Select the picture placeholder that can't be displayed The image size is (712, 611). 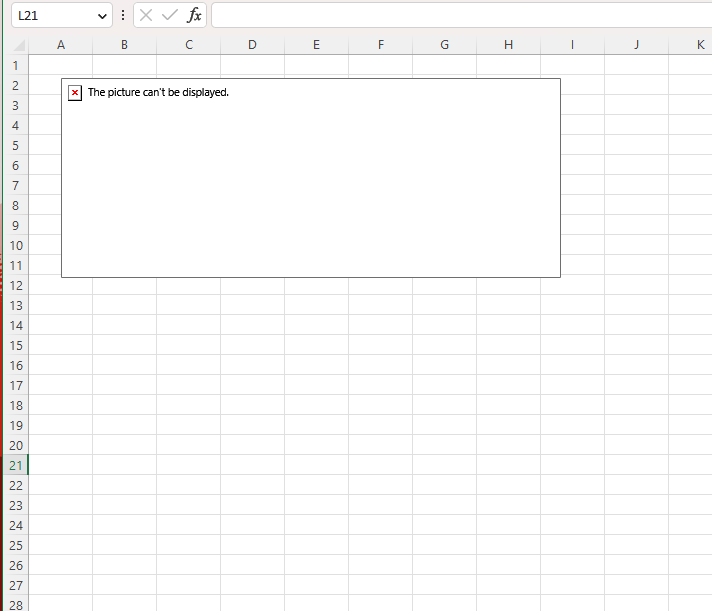[x=311, y=178]
